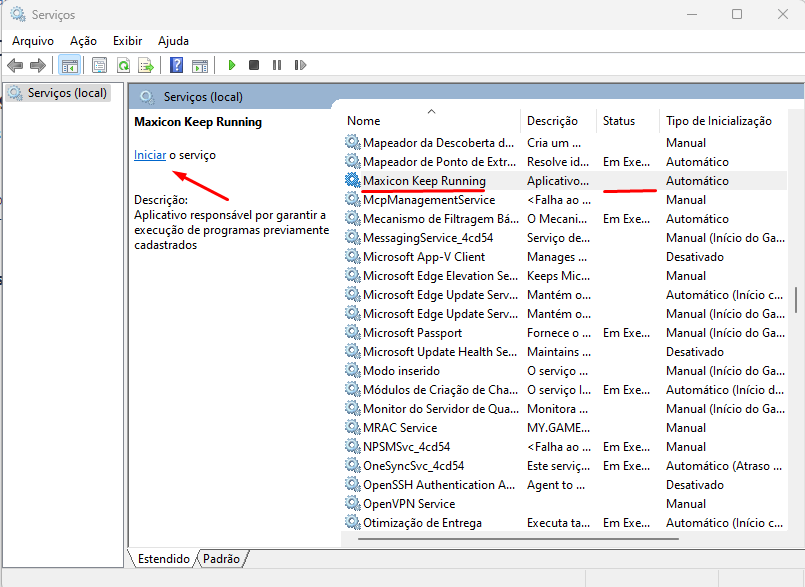Screen dimensions: 805x587
Task: Click the Stop Service square icon
Action: 254,65
